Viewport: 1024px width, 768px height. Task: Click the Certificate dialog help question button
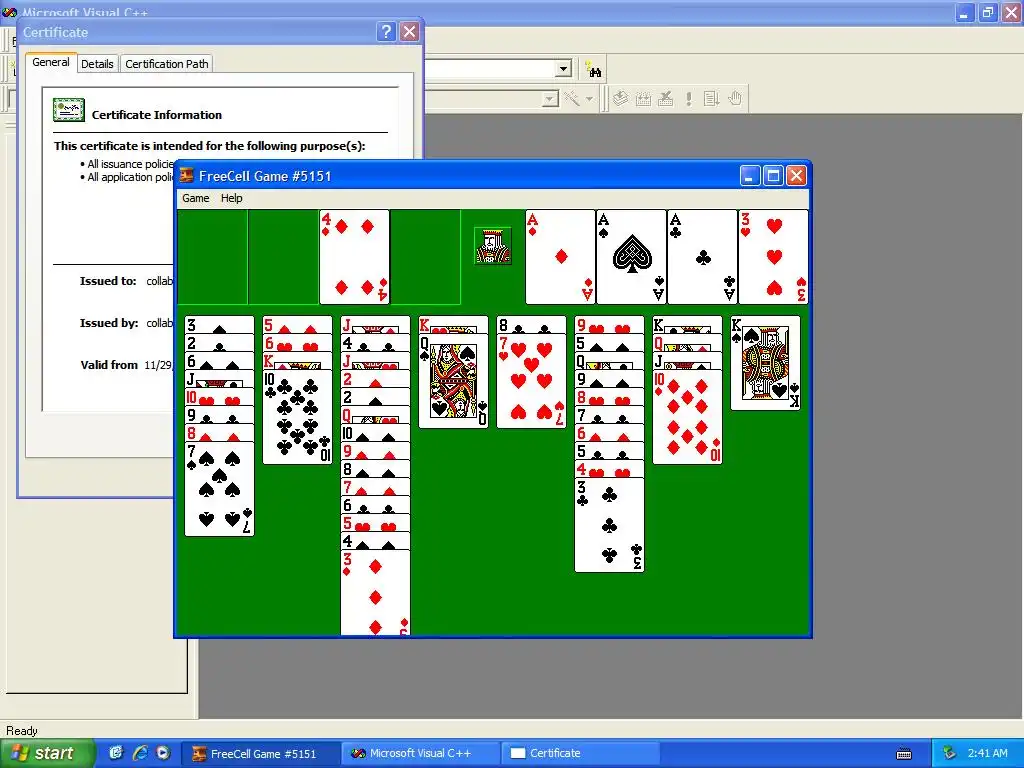[x=387, y=31]
